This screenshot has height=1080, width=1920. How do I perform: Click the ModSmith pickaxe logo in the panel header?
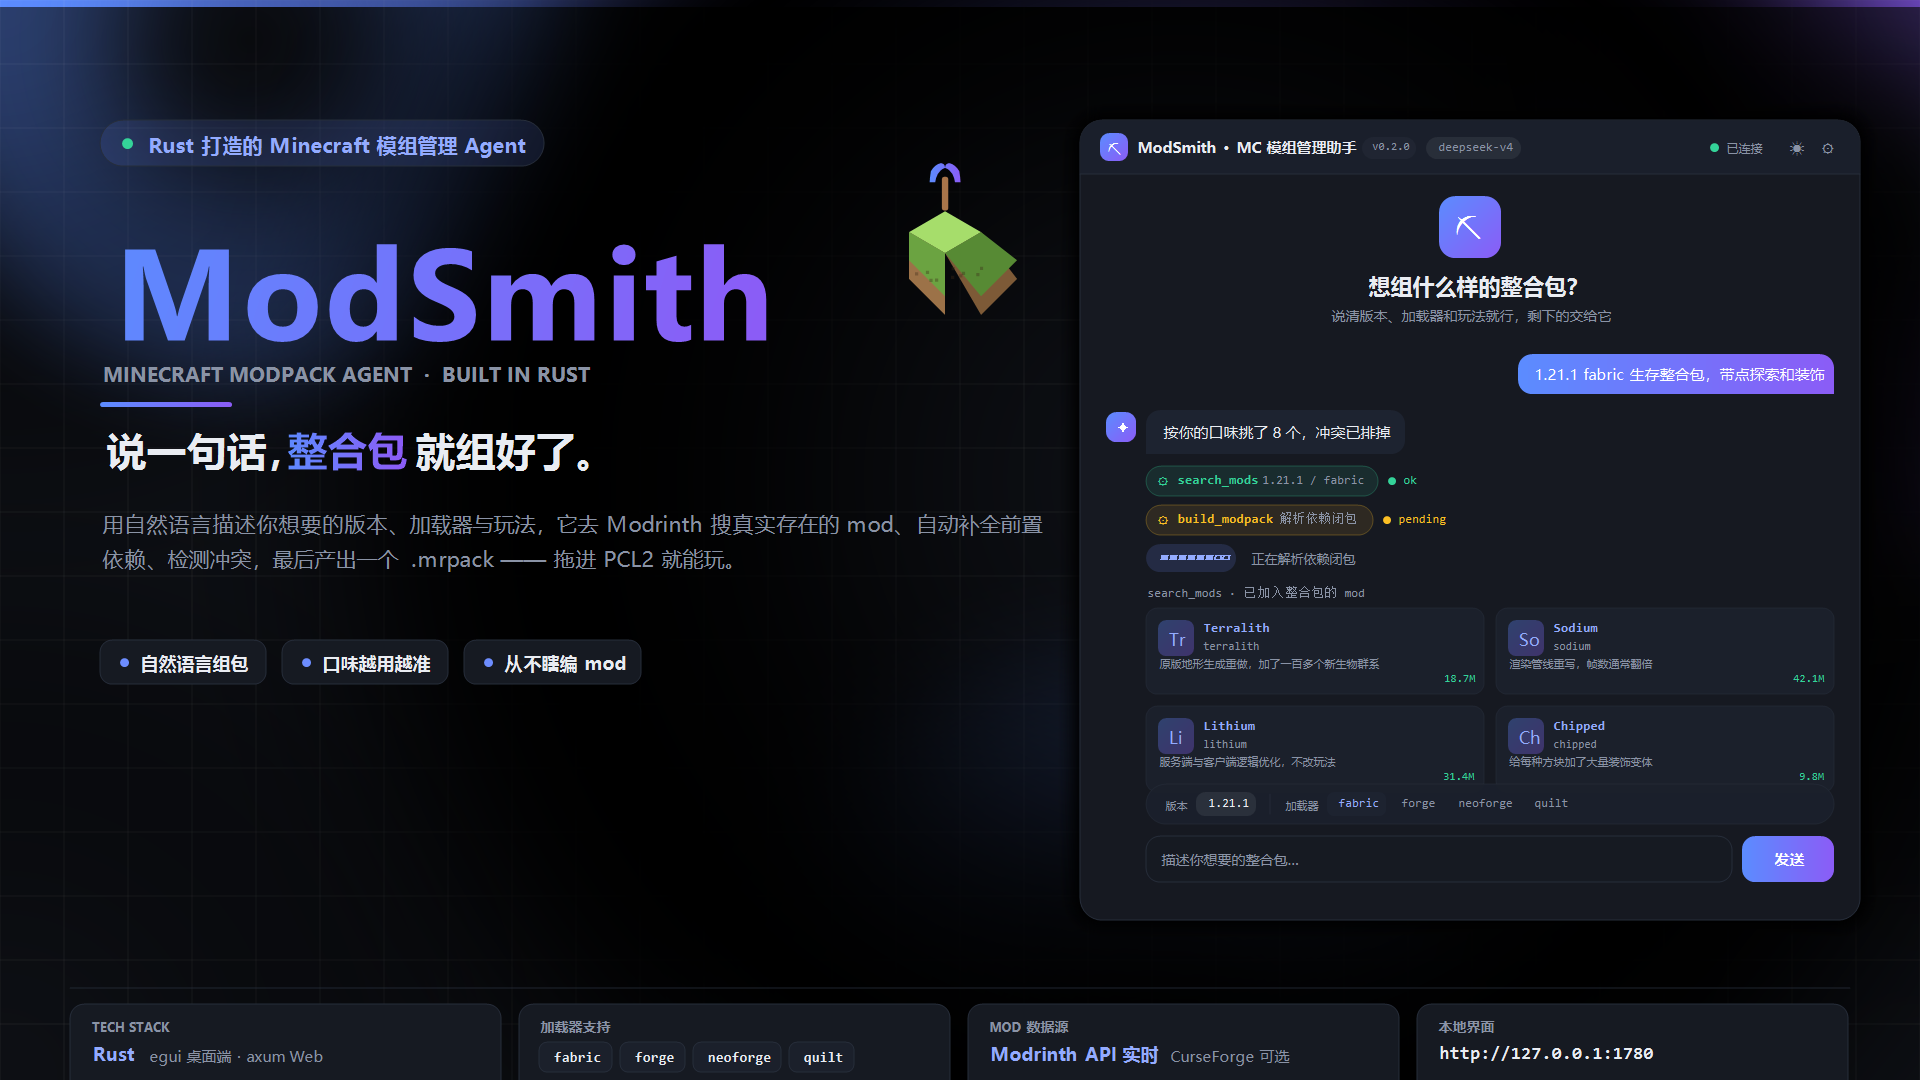click(1113, 147)
